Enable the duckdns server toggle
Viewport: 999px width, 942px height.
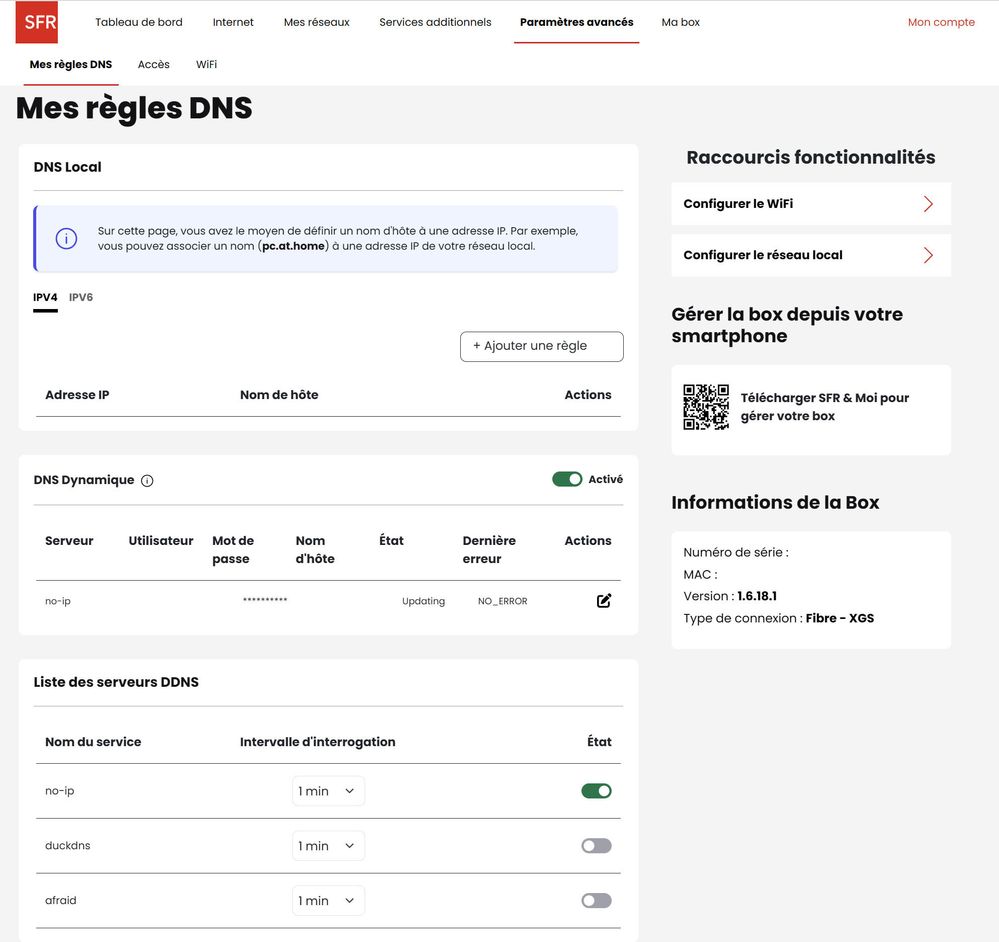click(x=596, y=846)
